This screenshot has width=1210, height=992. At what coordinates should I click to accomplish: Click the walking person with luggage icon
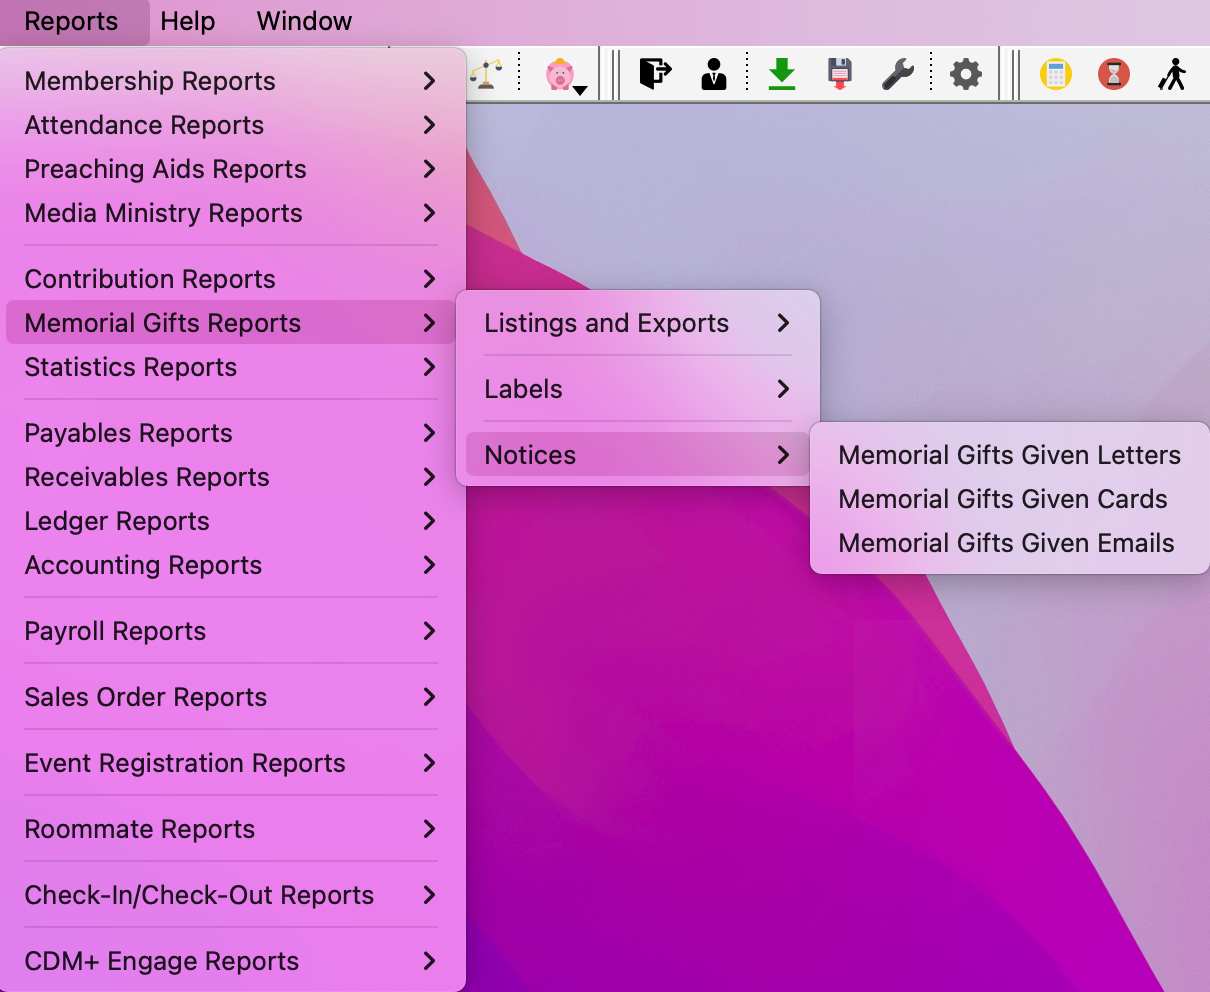[1172, 74]
